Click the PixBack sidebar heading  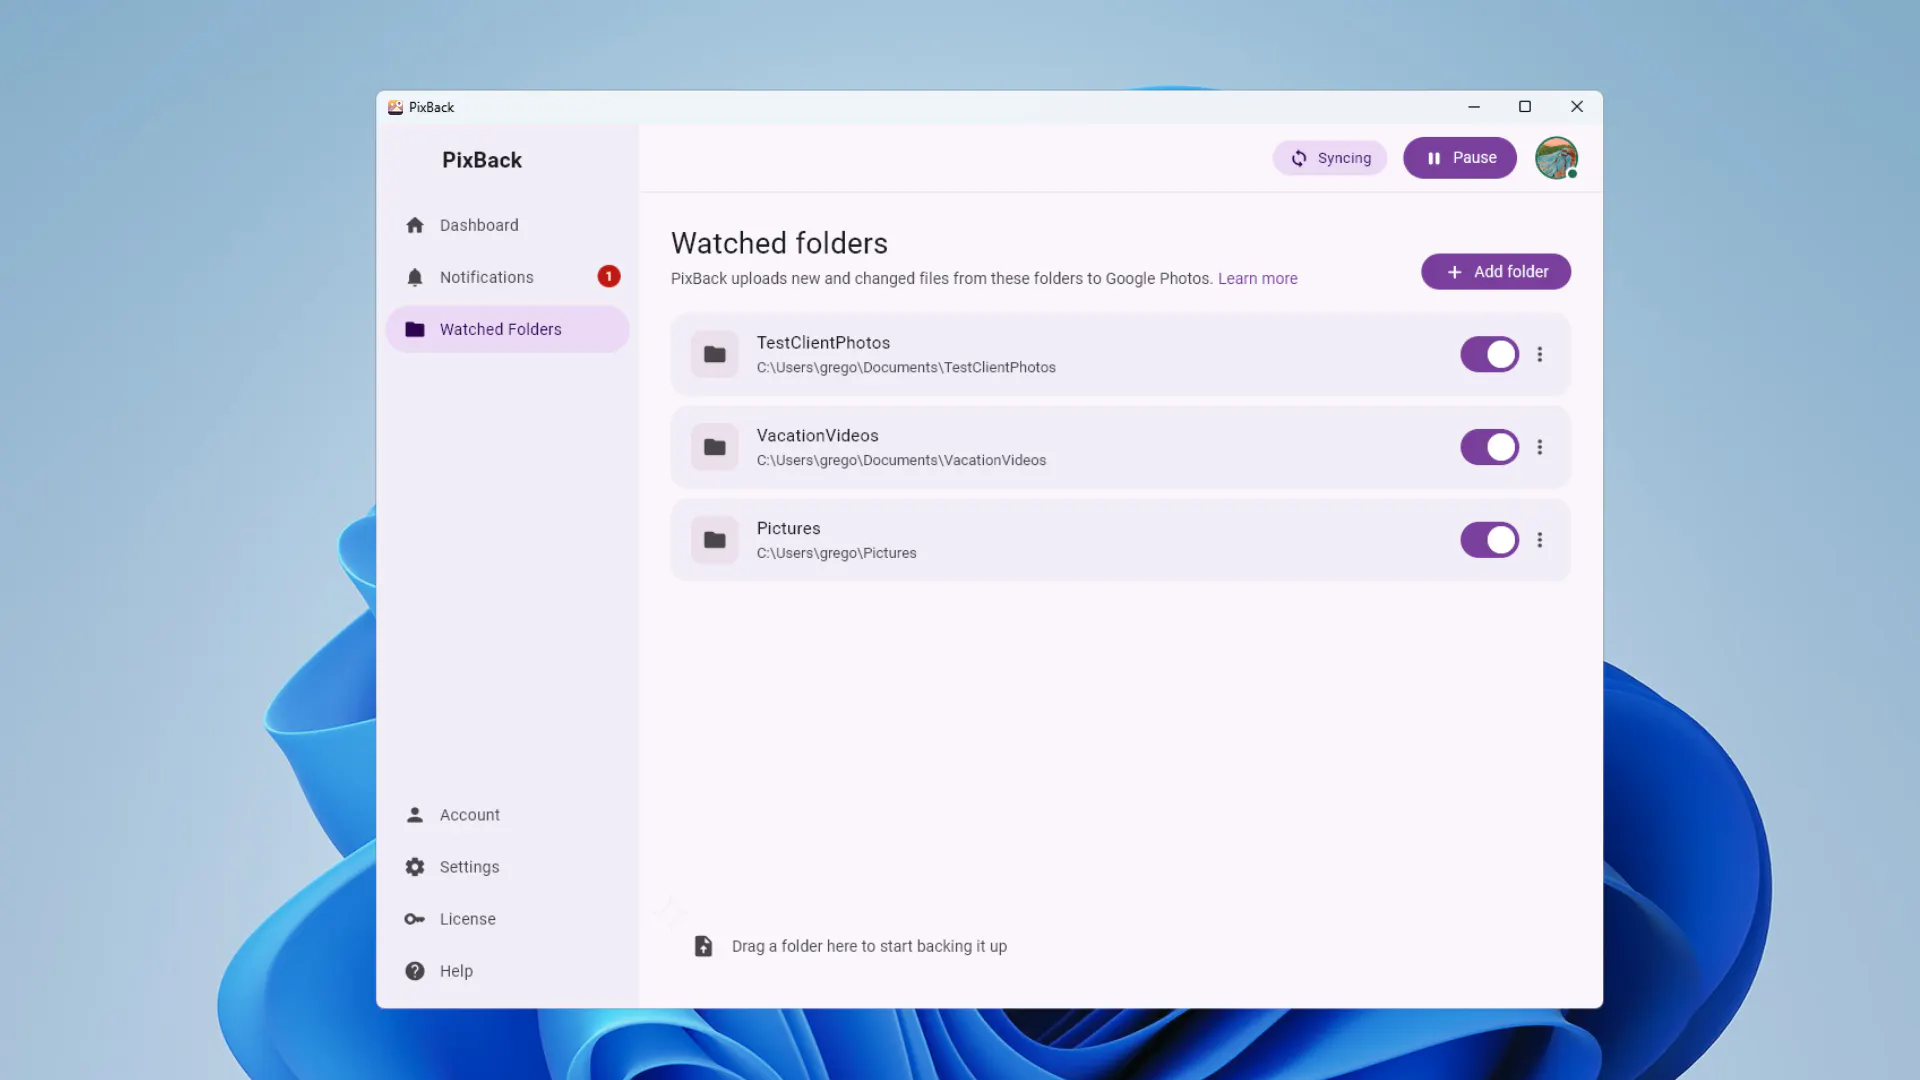482,160
